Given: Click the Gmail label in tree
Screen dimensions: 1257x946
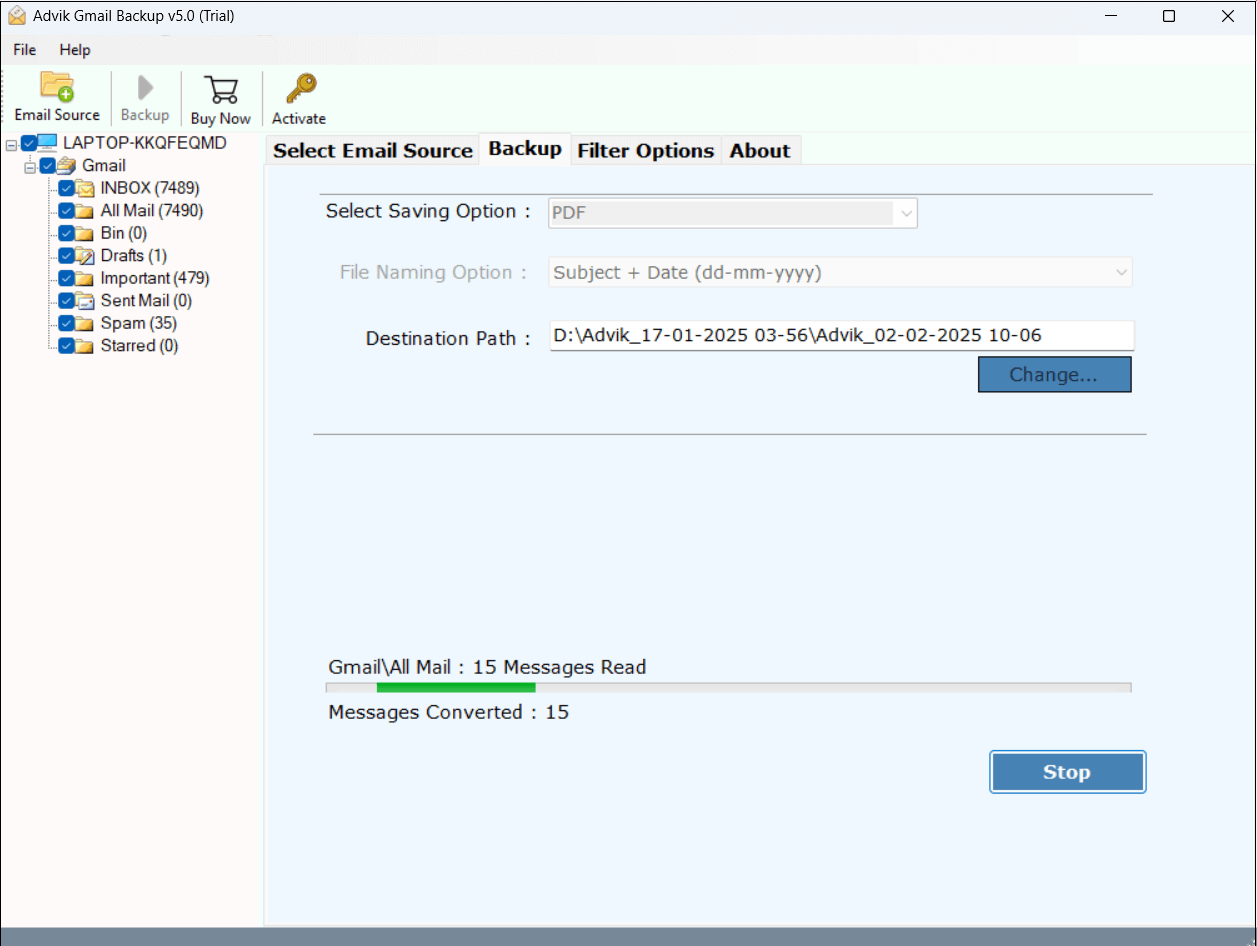Looking at the screenshot, I should 104,166.
